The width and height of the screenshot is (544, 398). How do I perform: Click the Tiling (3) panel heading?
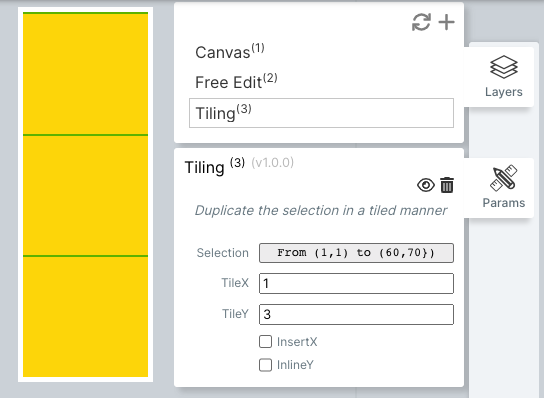pyautogui.click(x=215, y=167)
